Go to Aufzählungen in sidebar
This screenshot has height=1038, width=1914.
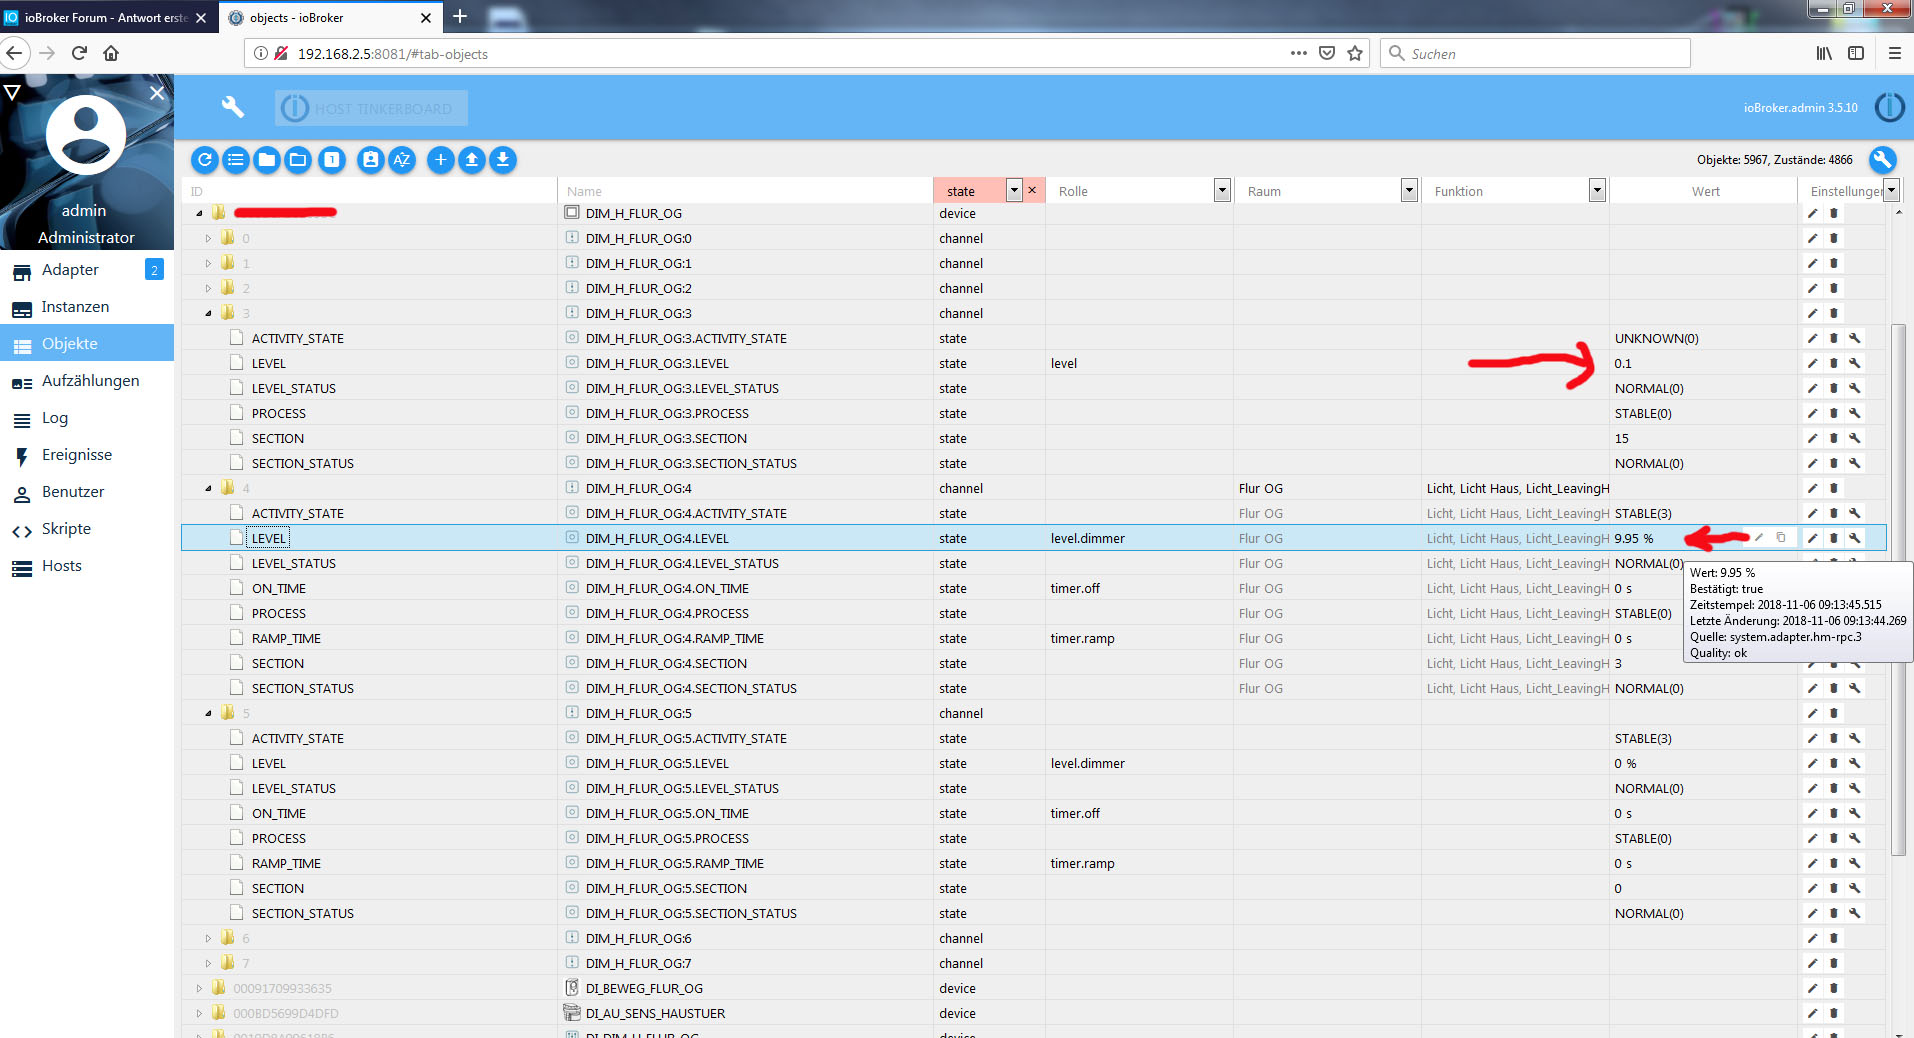[x=87, y=381]
